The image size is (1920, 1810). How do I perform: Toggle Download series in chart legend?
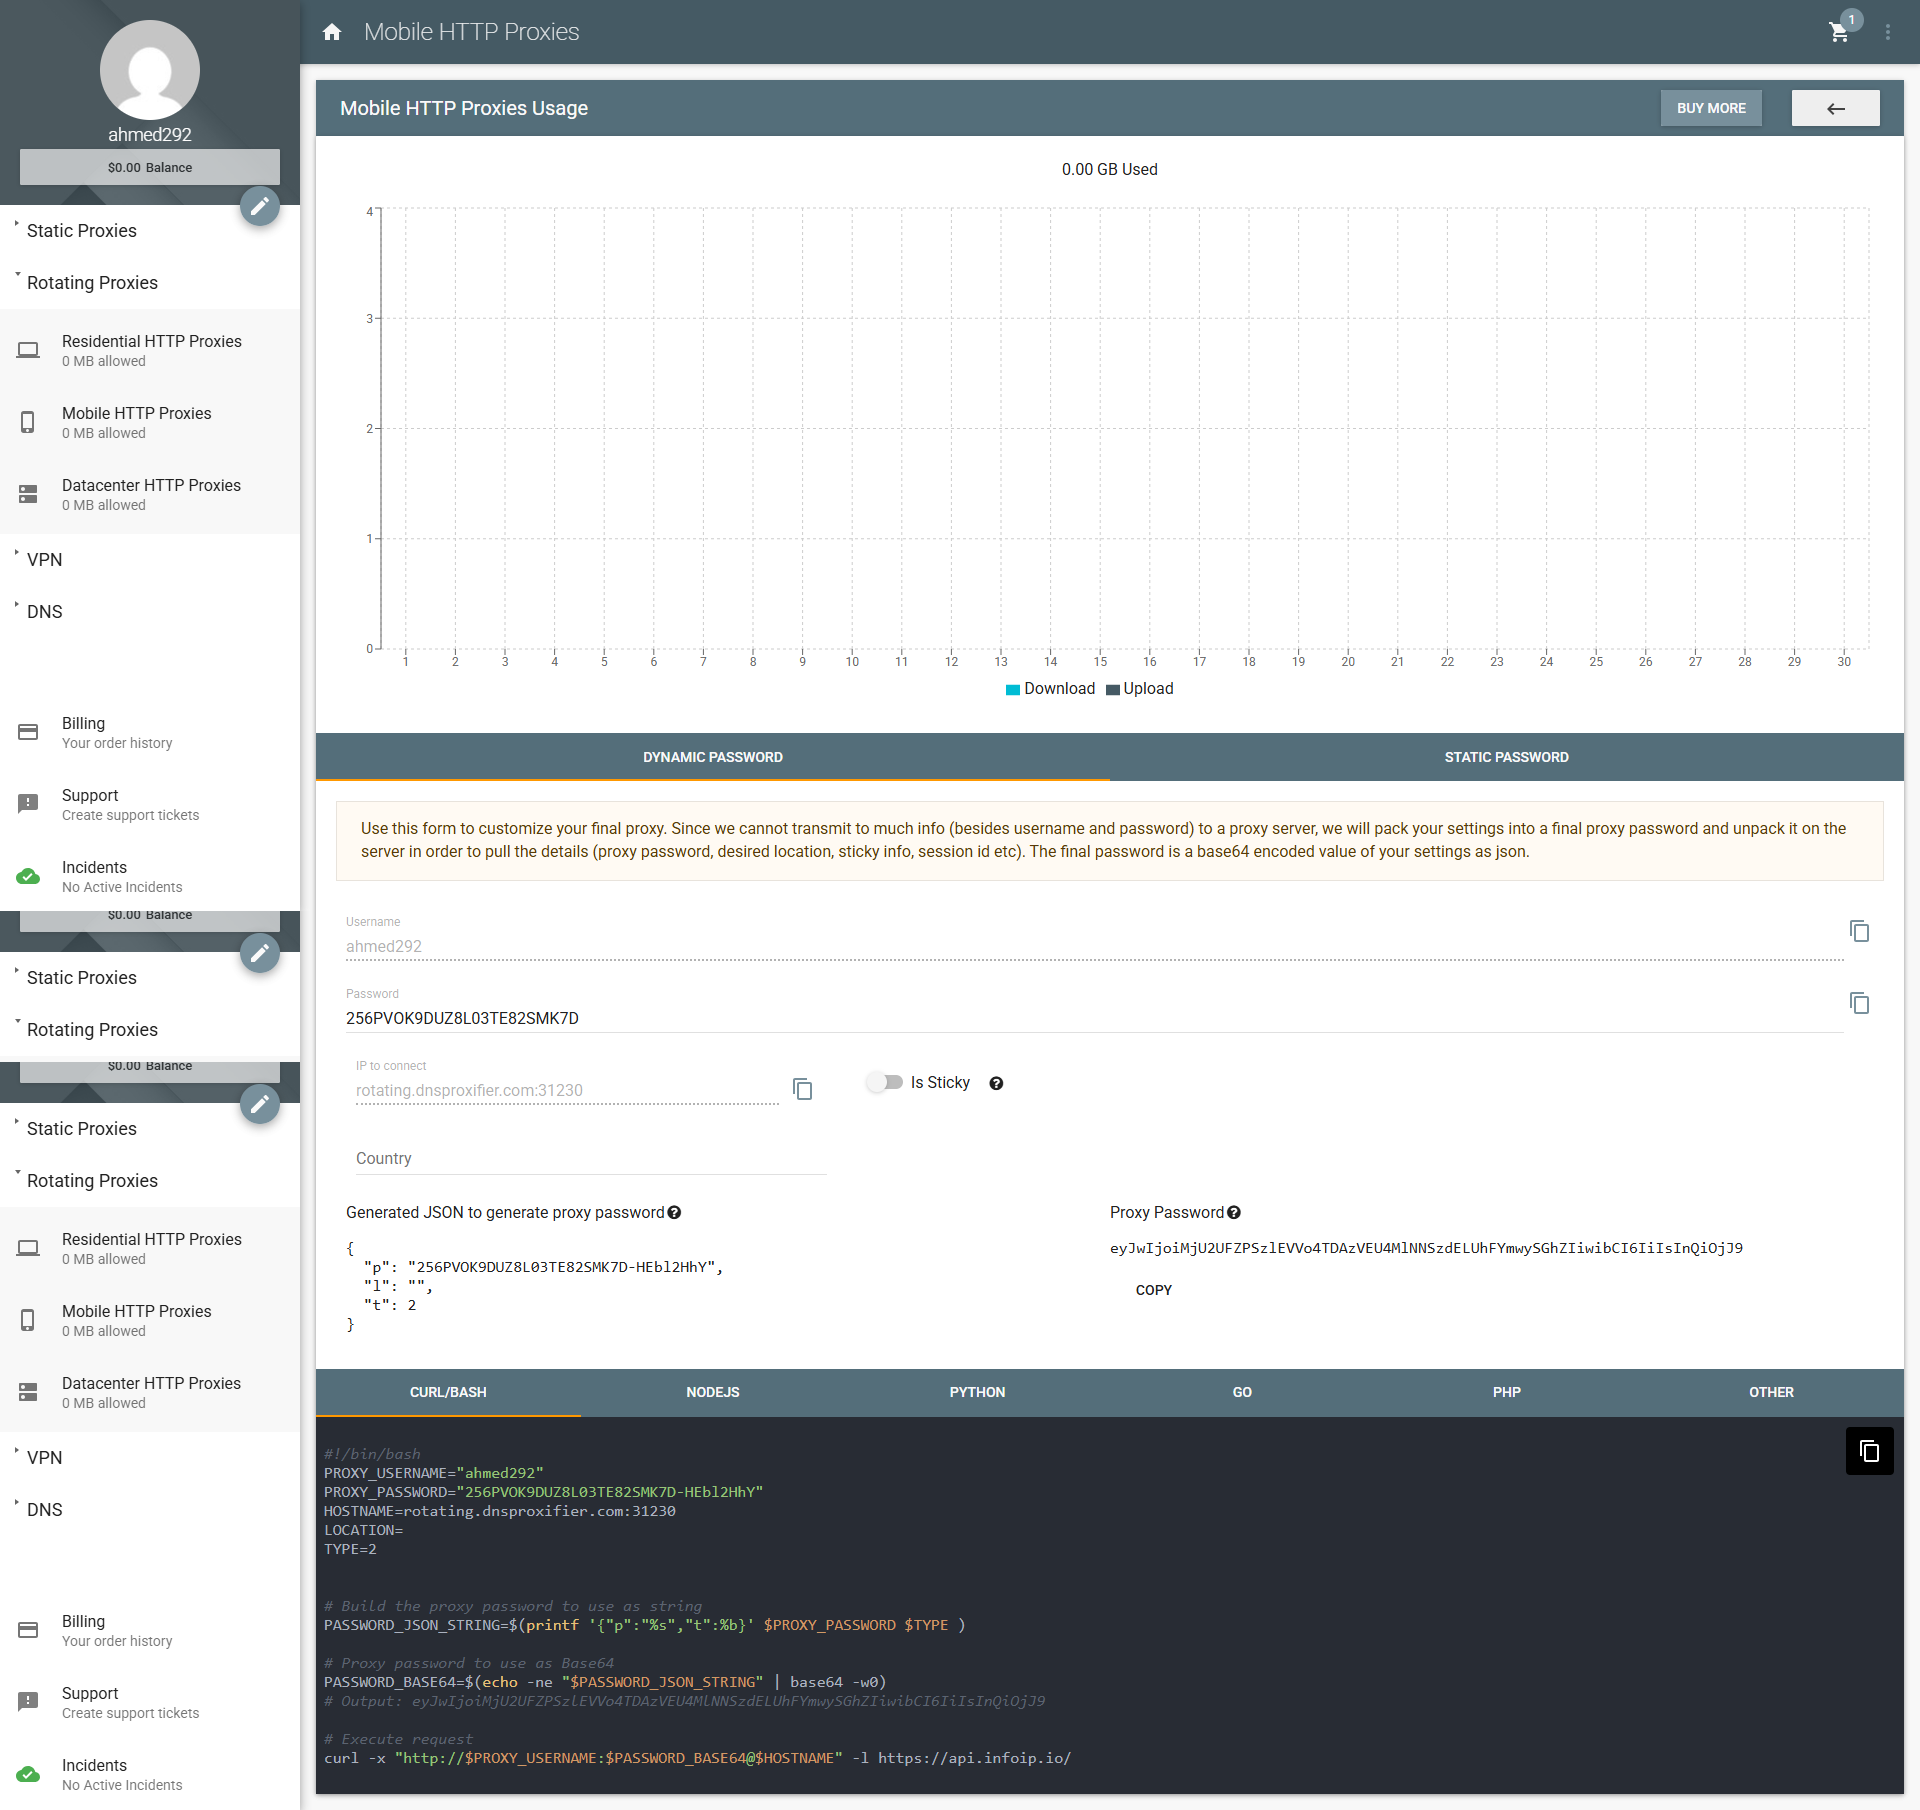coord(1050,689)
